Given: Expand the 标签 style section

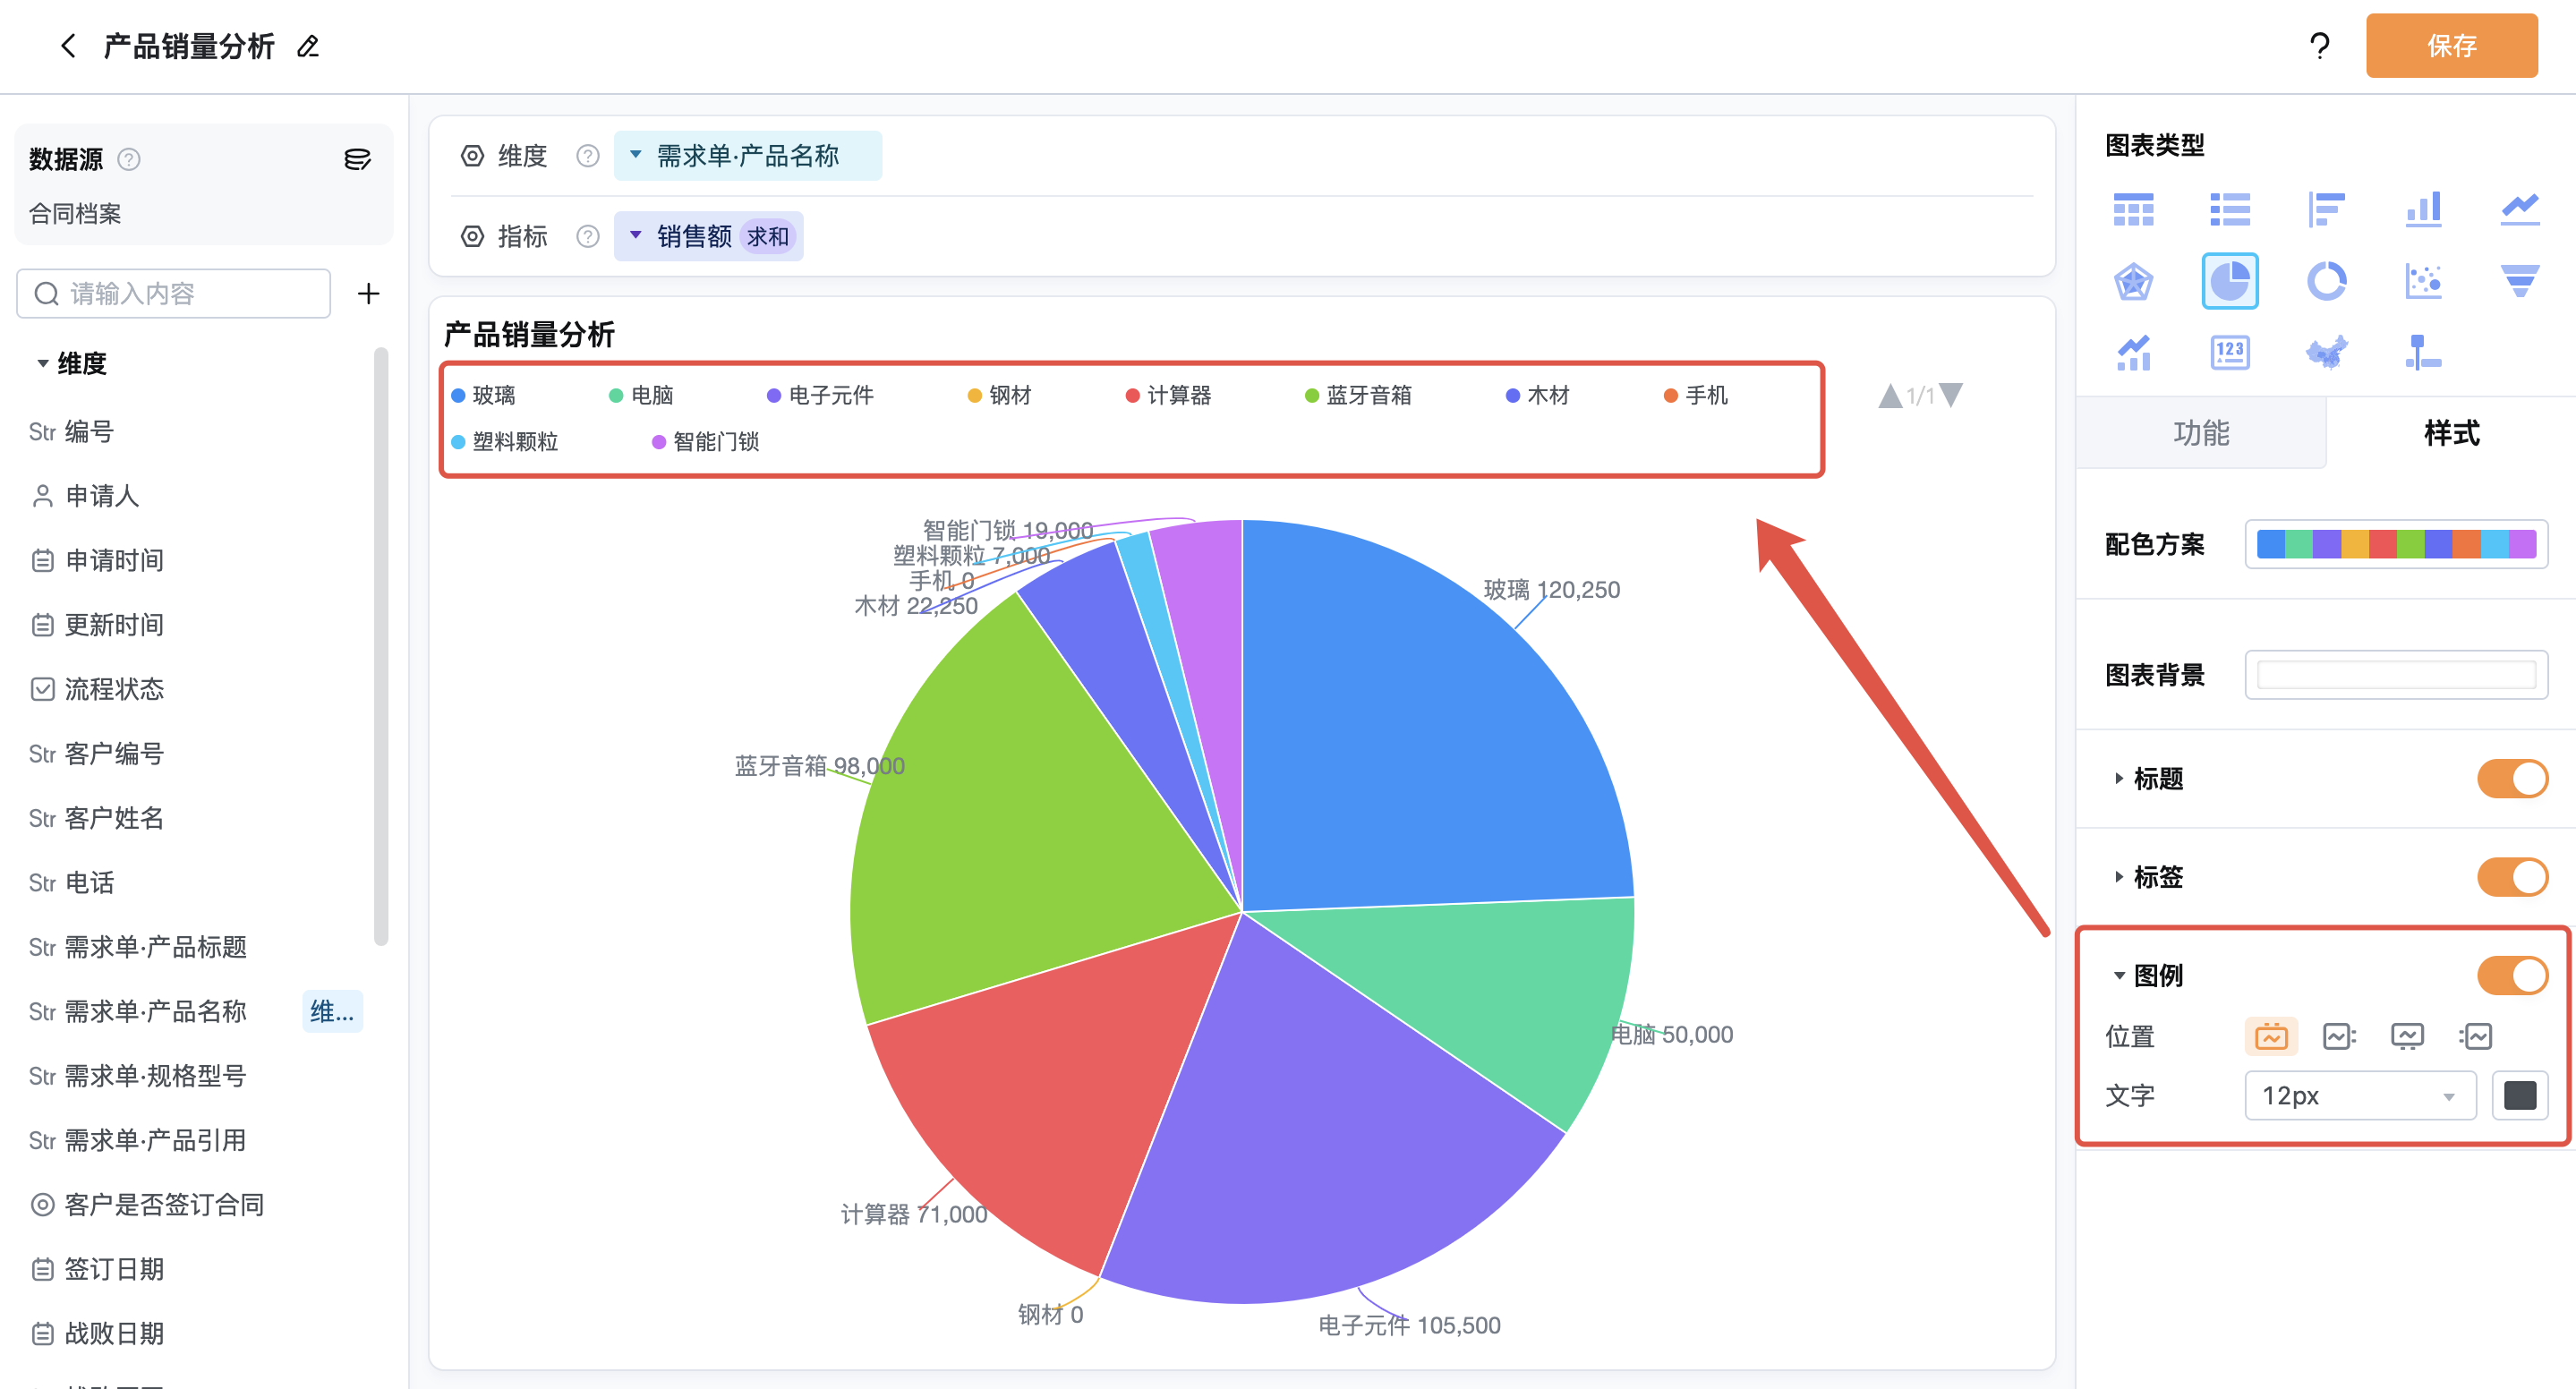Looking at the screenshot, I should click(x=2118, y=877).
